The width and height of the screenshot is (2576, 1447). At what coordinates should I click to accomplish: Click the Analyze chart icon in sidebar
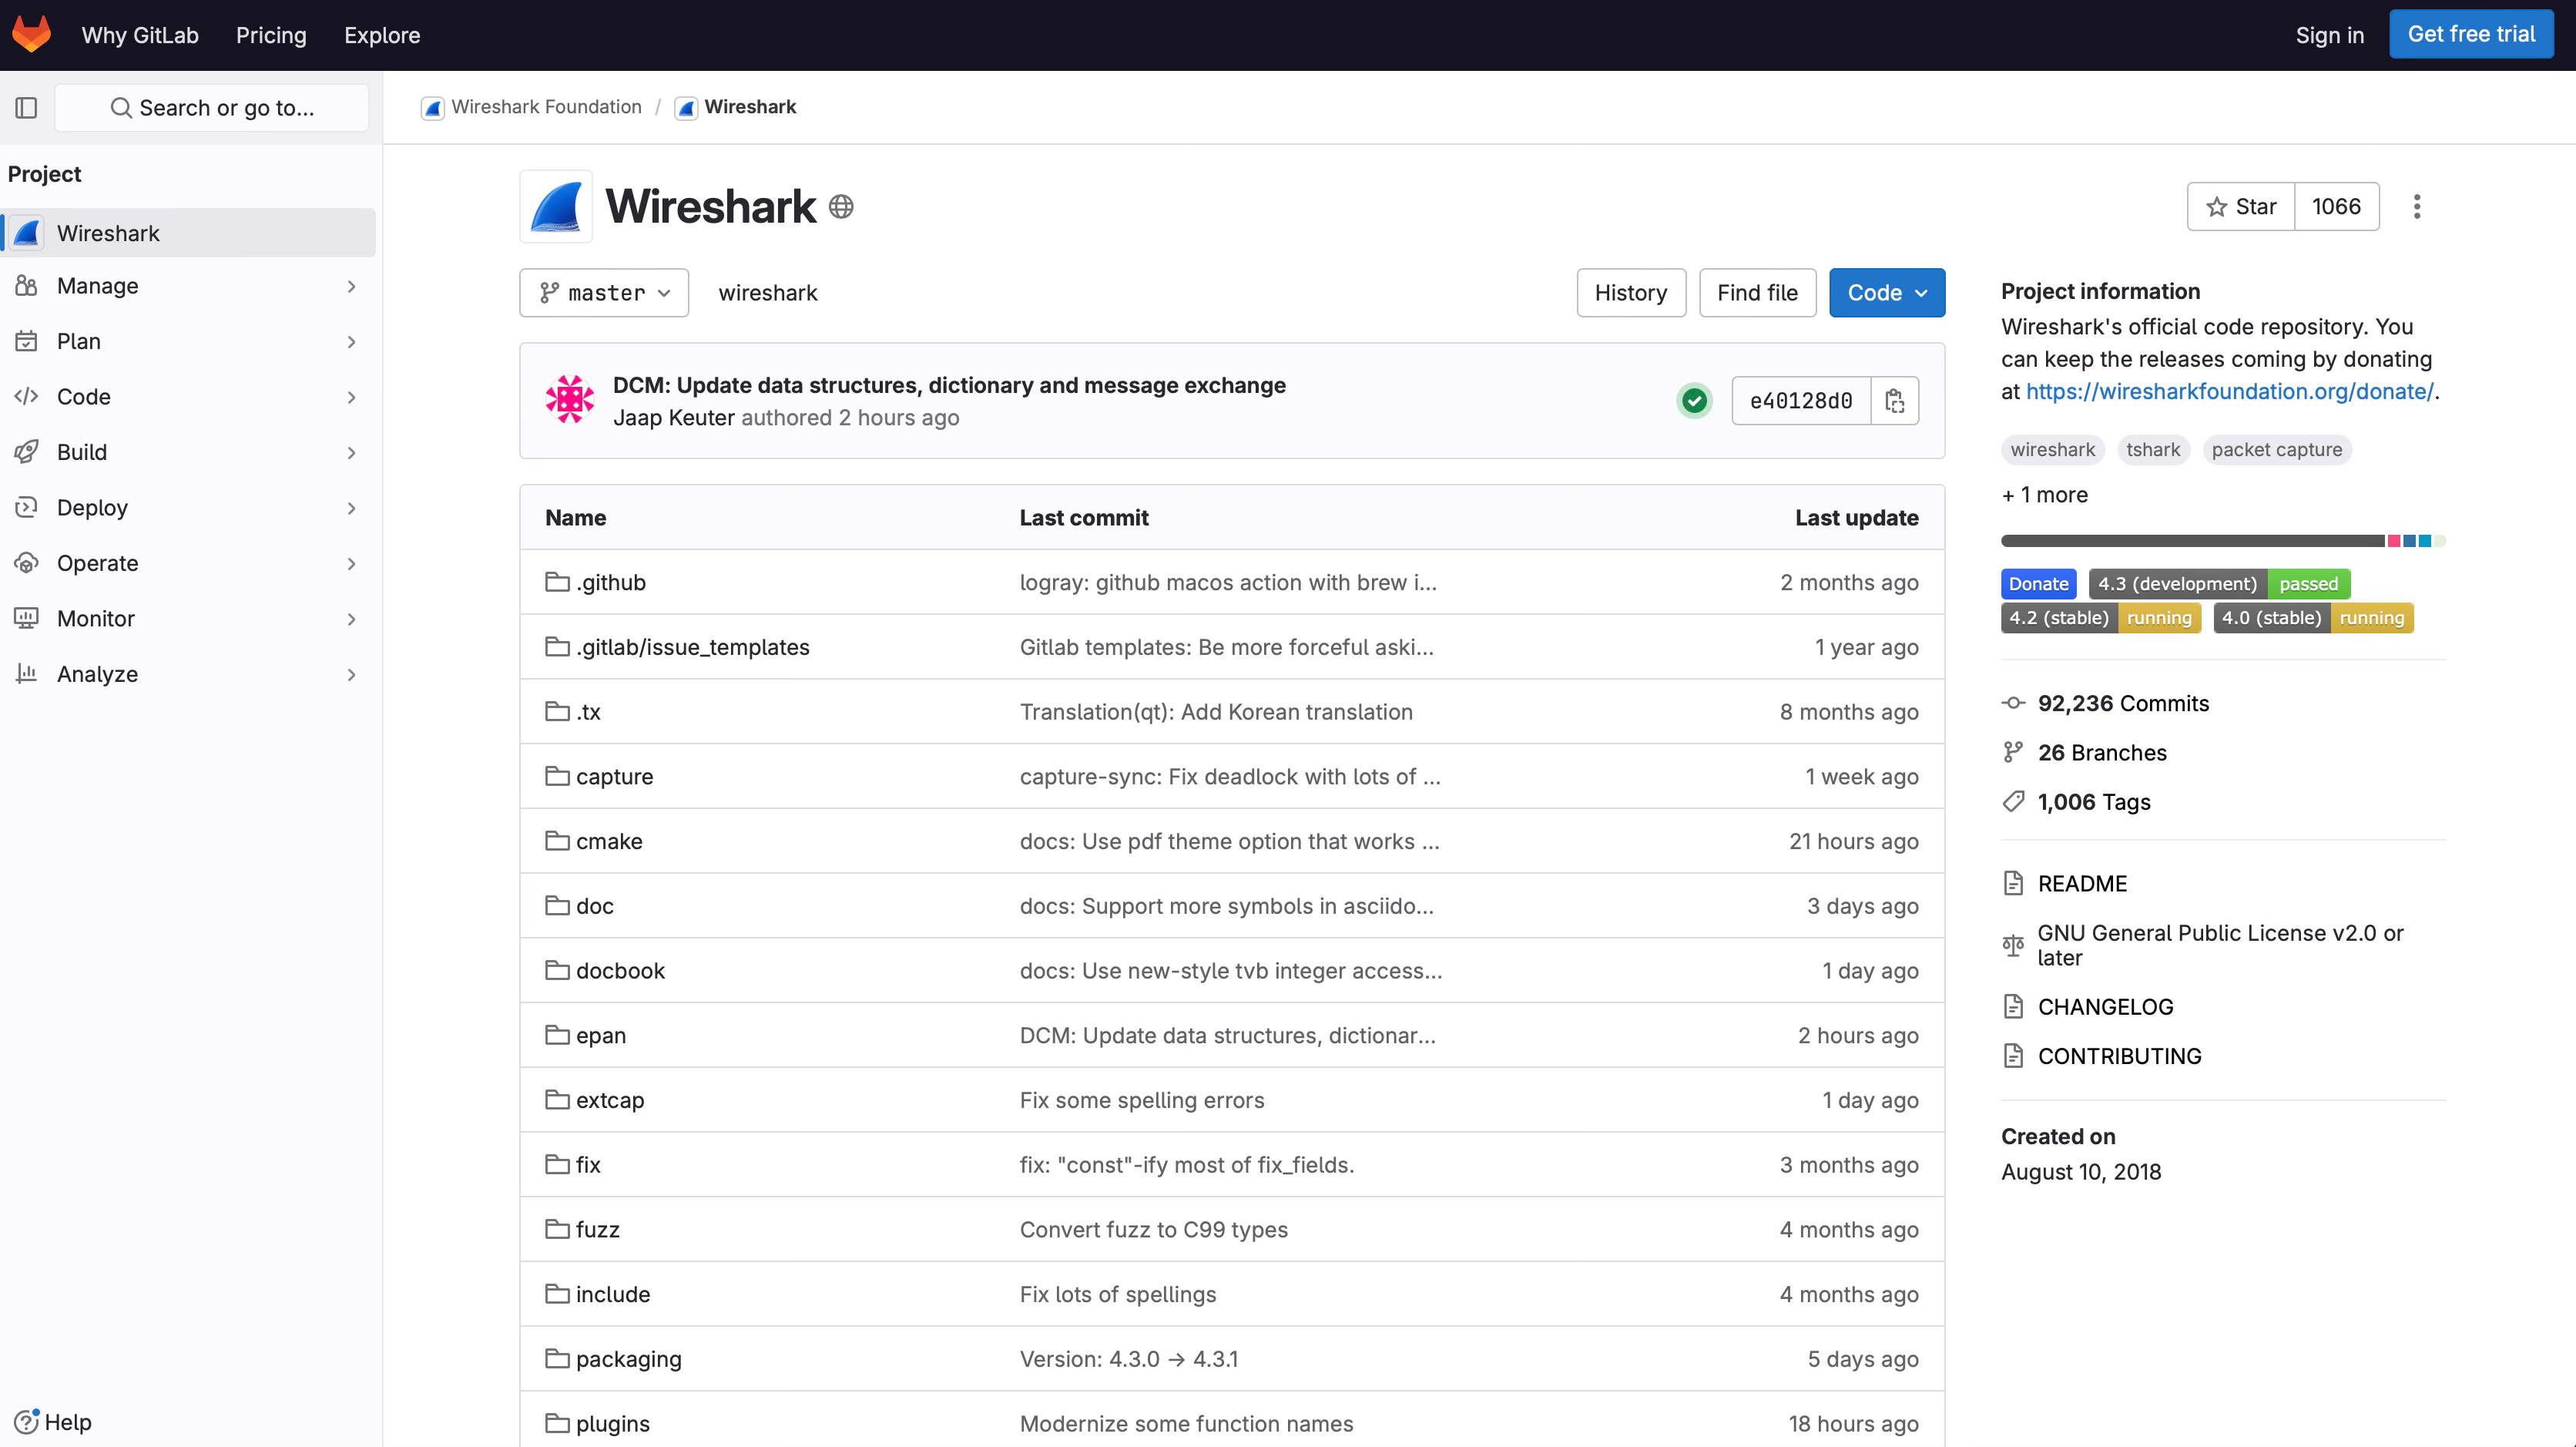coord(26,673)
